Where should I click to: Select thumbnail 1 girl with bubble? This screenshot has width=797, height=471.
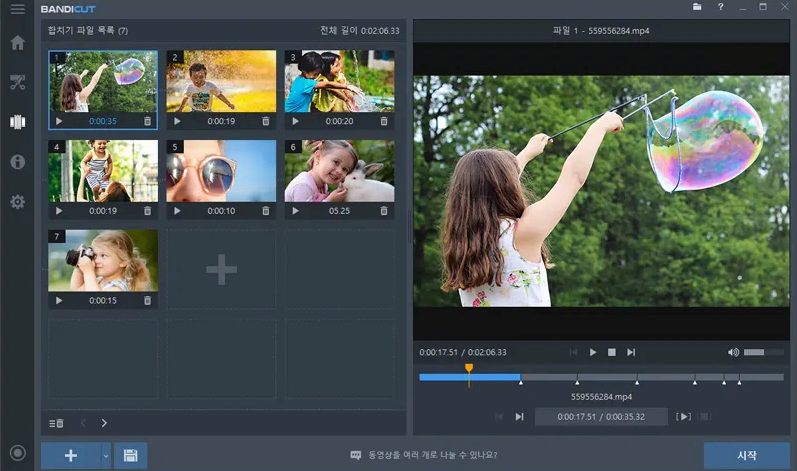[x=103, y=81]
